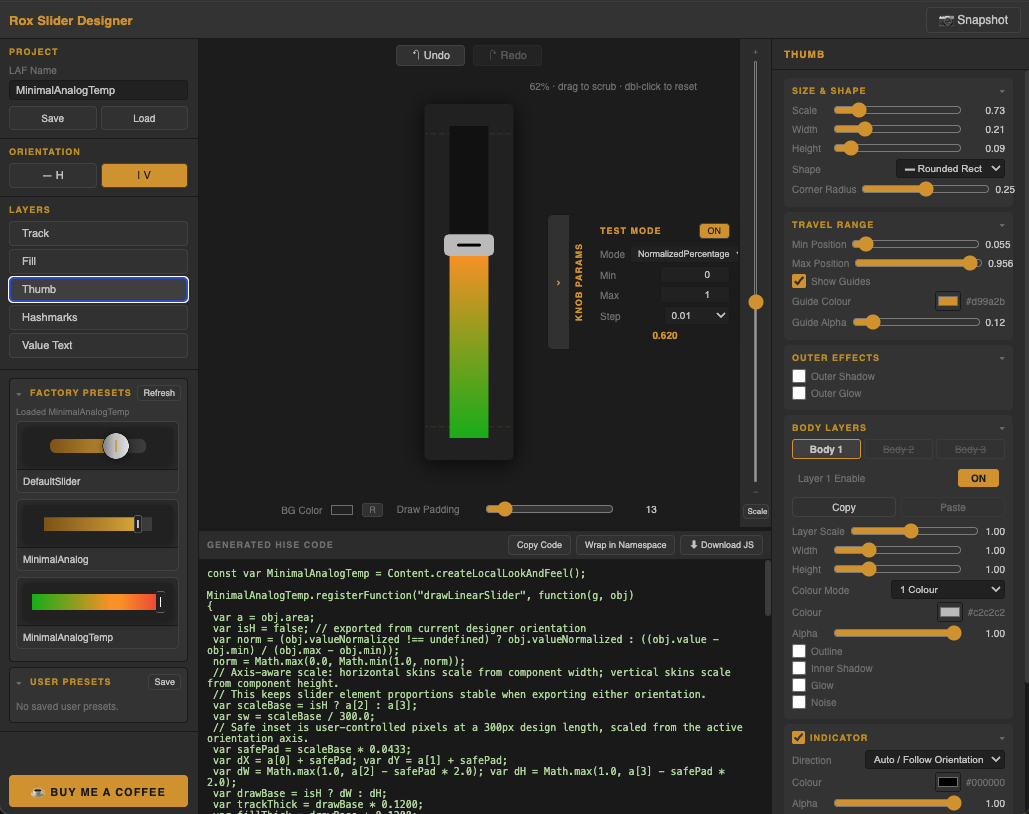Select the Value Text layer

(98, 345)
